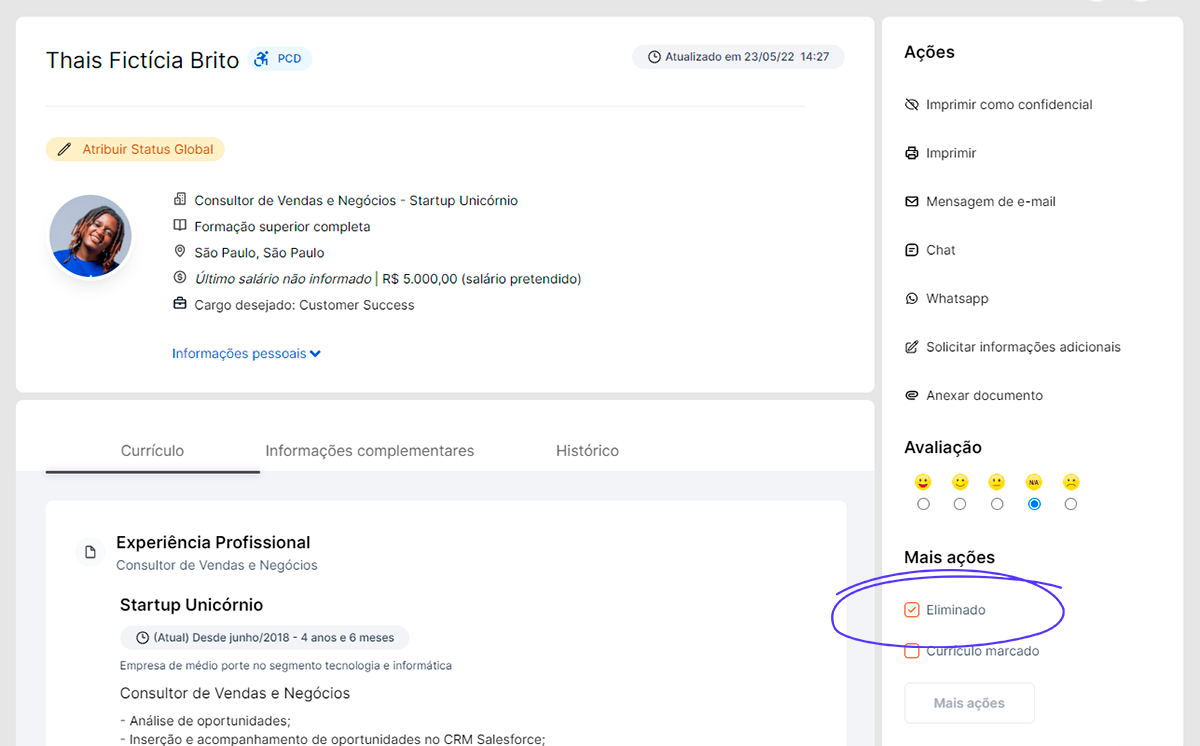Click Empresa de médio porte description text
Screen dimensions: 1200x746
click(x=286, y=665)
